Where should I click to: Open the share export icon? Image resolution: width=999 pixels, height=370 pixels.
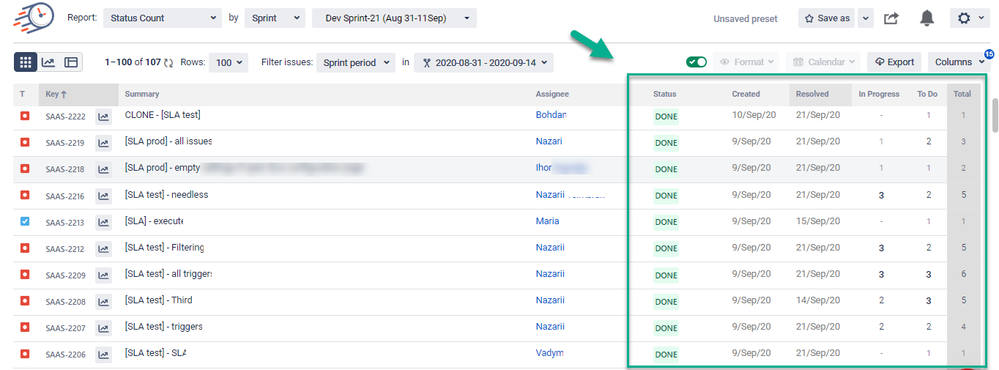tap(891, 18)
